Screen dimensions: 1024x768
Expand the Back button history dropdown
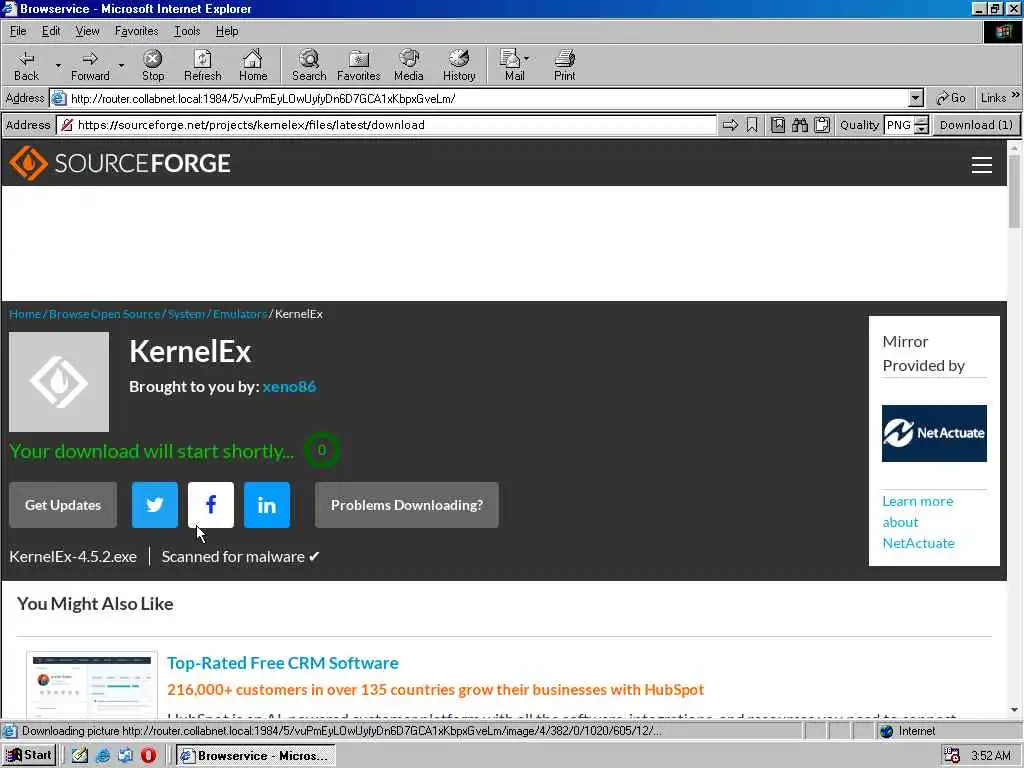(x=57, y=66)
